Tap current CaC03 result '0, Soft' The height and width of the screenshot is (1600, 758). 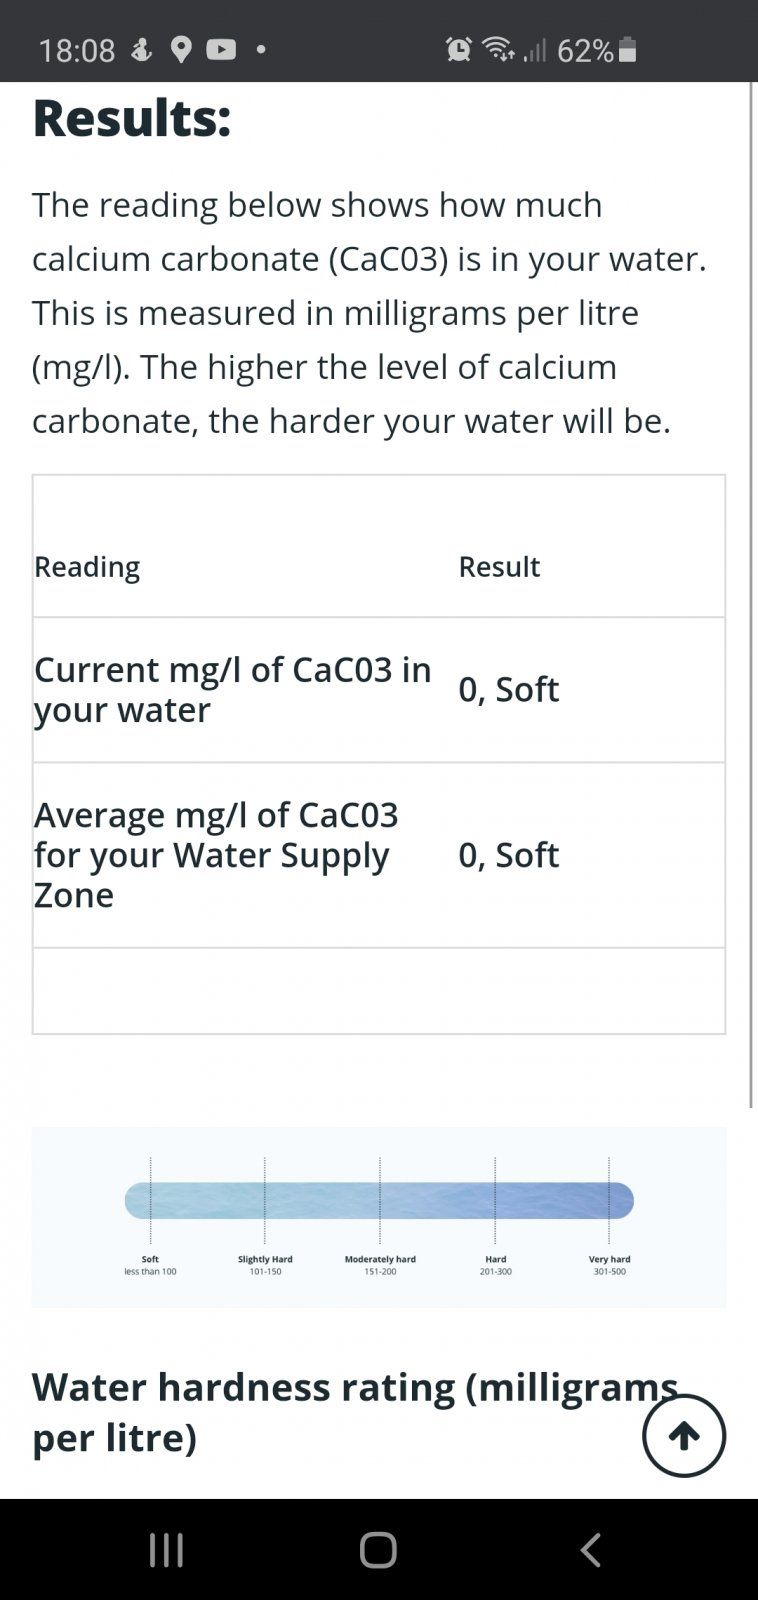click(x=508, y=689)
